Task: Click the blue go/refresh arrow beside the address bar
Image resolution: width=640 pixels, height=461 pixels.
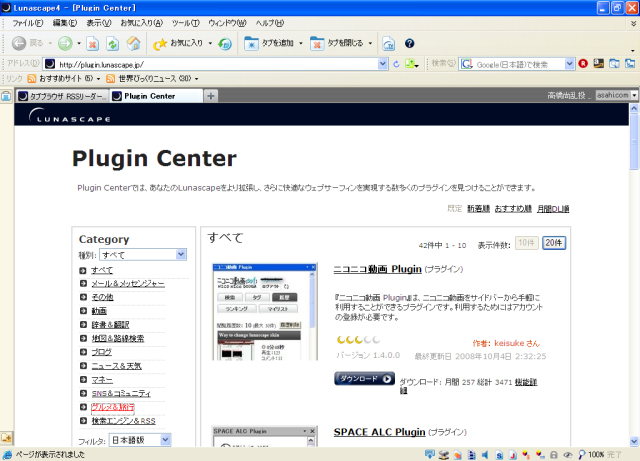Action: 396,64
